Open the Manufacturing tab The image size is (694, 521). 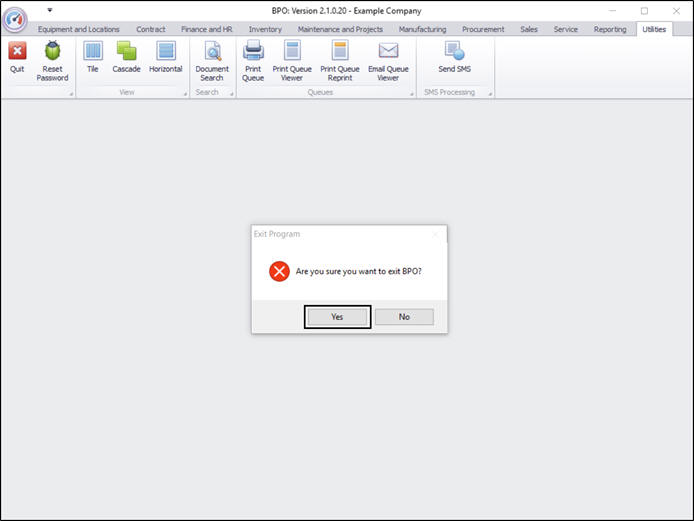click(423, 29)
